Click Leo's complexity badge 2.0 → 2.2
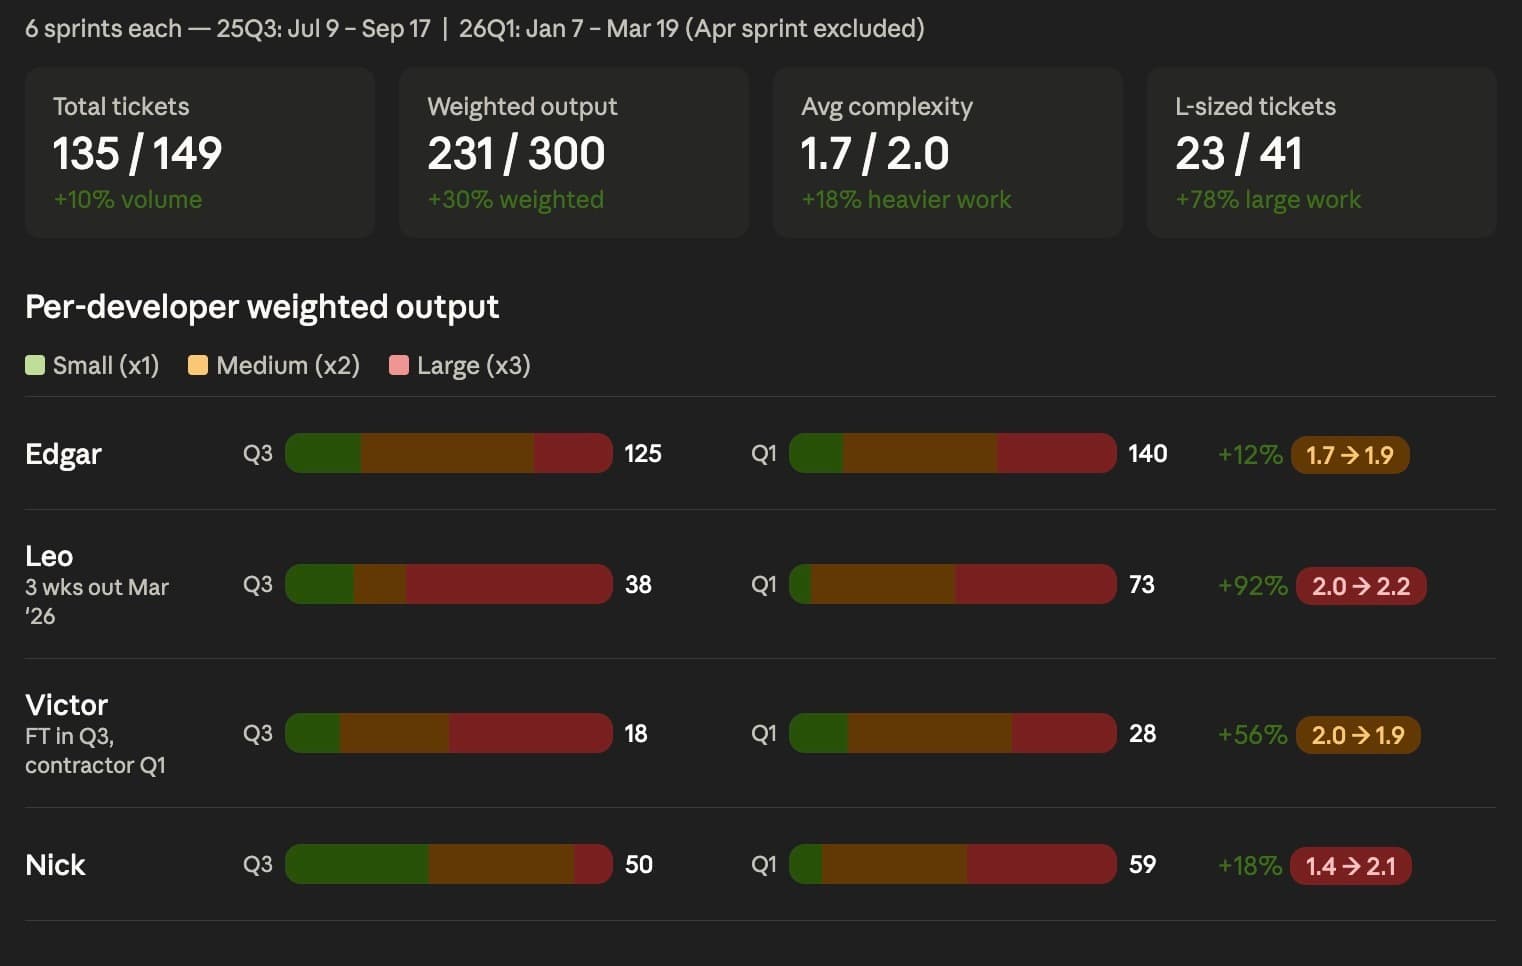The width and height of the screenshot is (1522, 966). (1361, 586)
